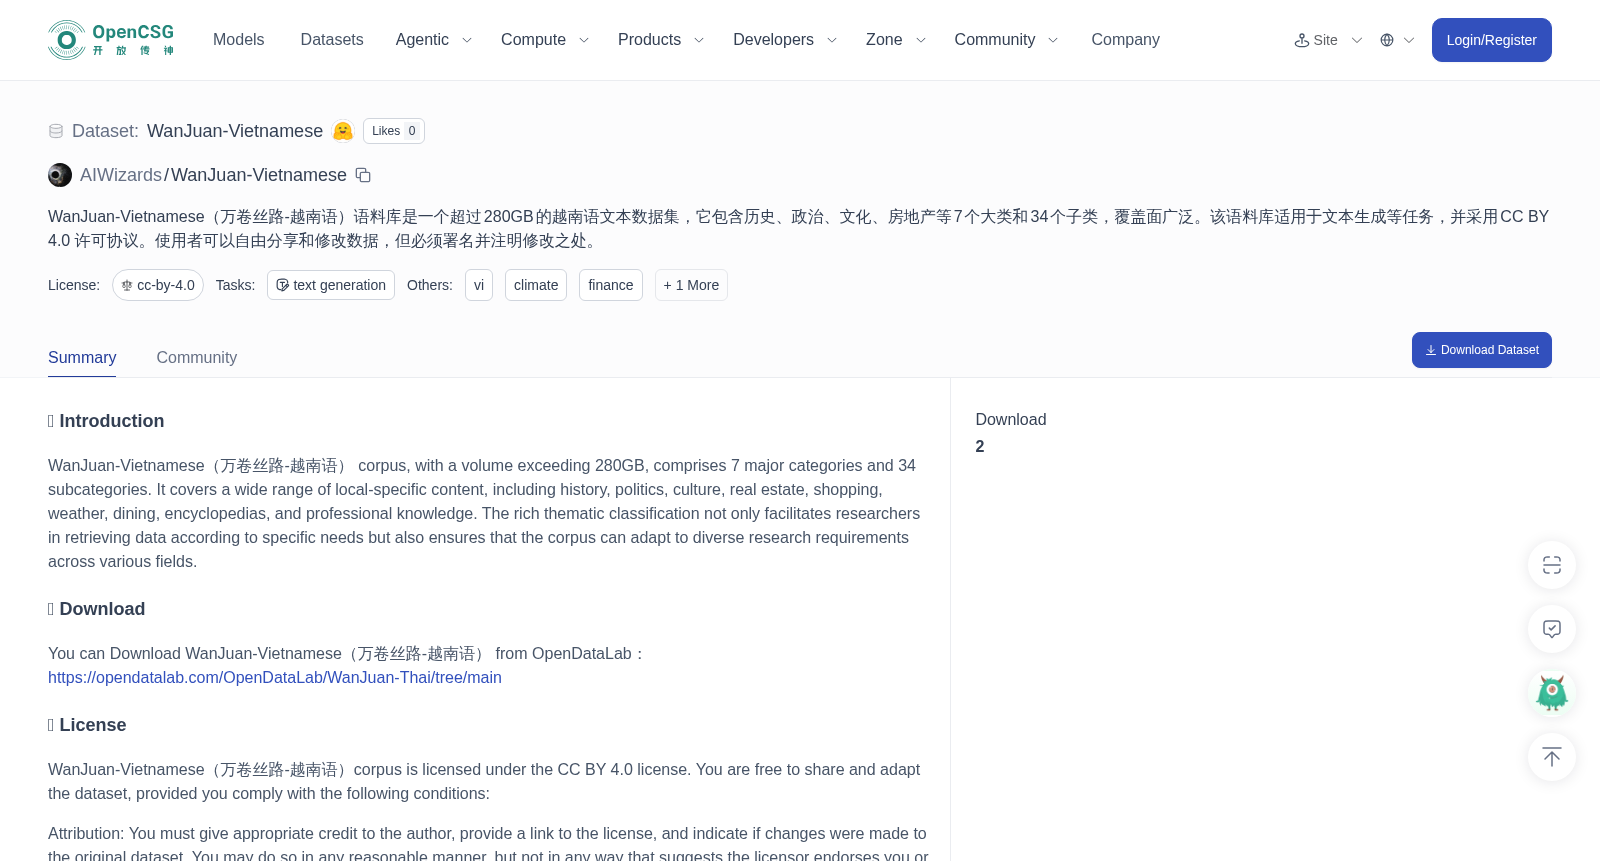Viewport: 1600px width, 861px height.
Task: Click the Introduction heading
Action: point(106,421)
